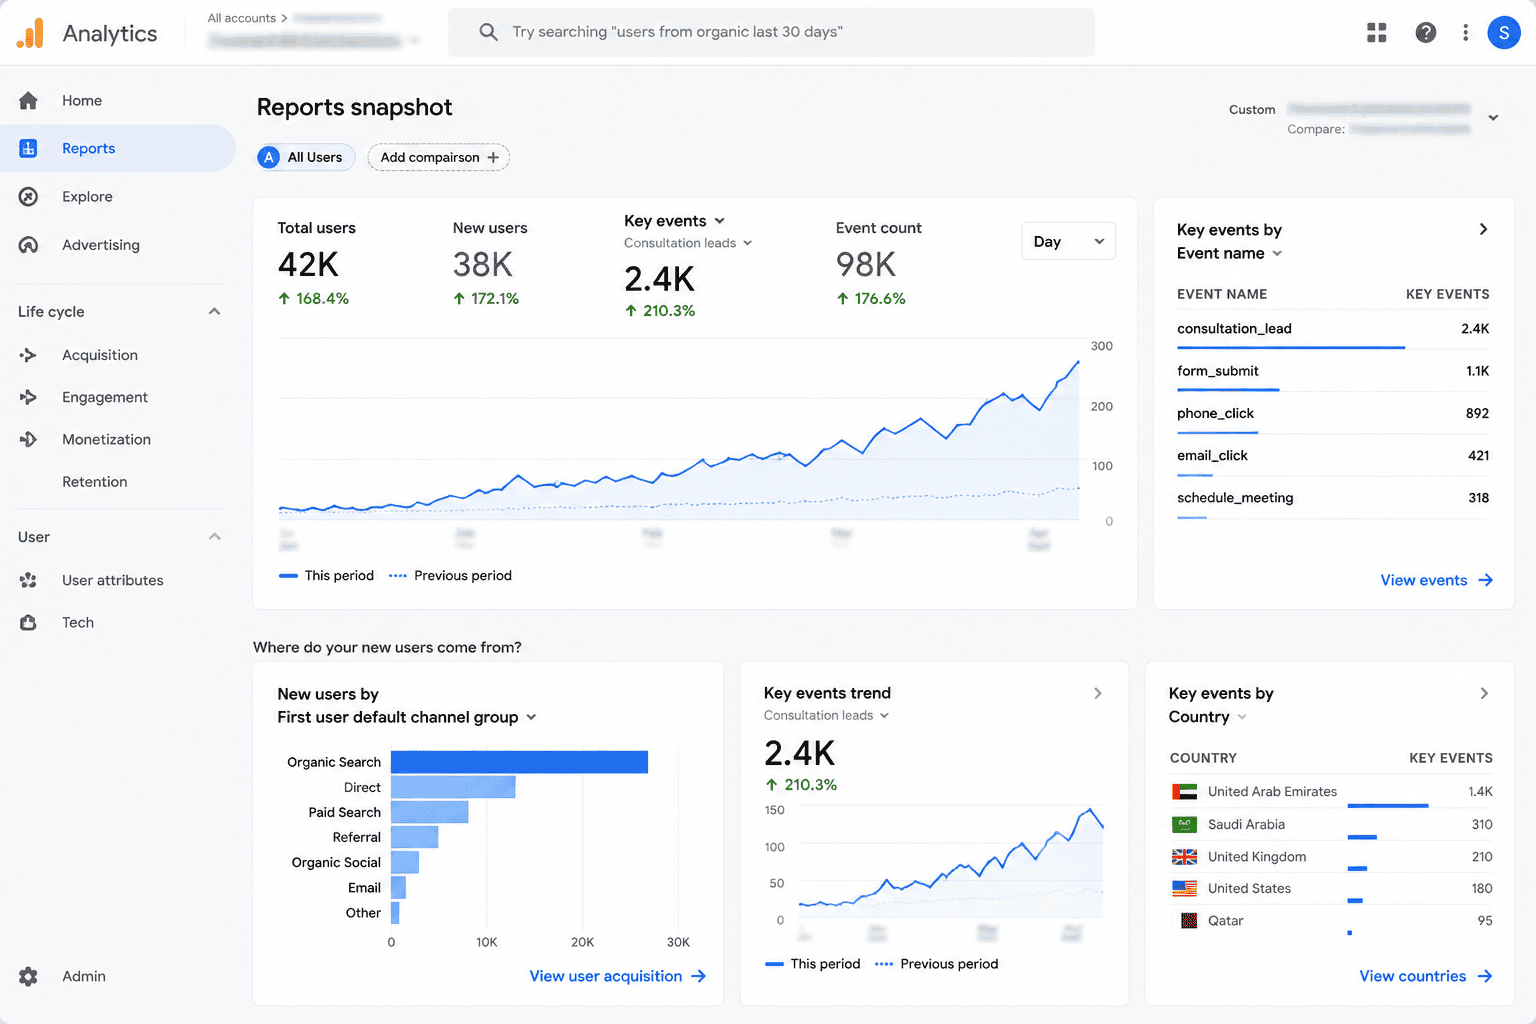
Task: Click the consultation_lead event row
Action: tap(1333, 329)
